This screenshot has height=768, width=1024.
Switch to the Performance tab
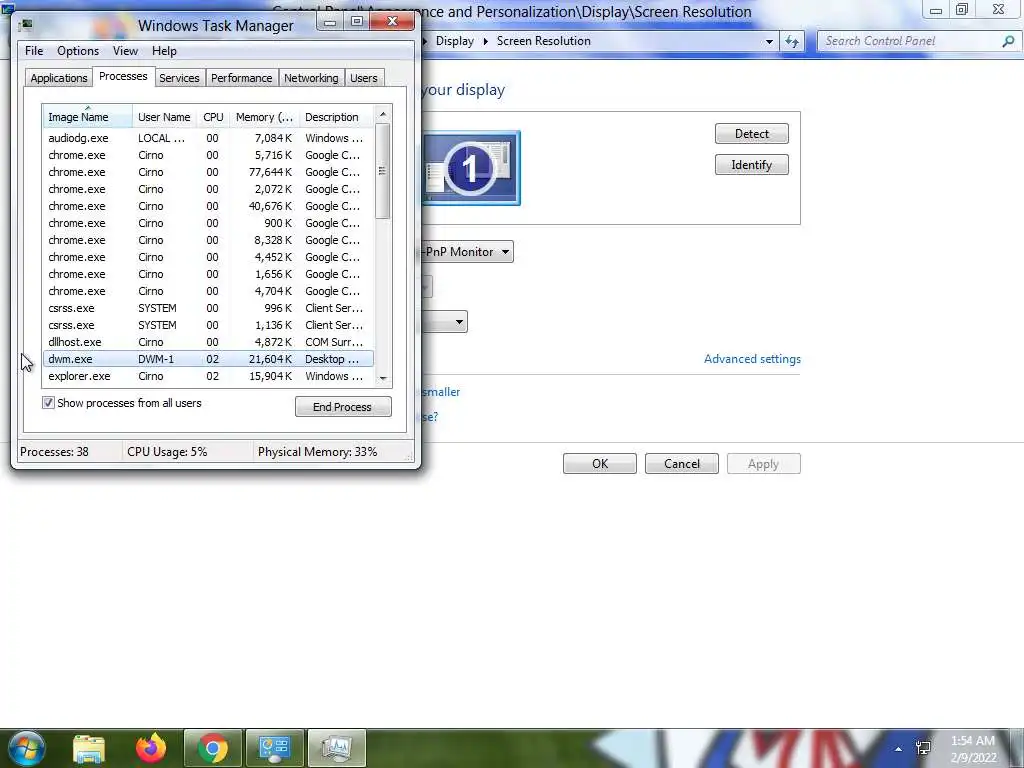coord(241,78)
